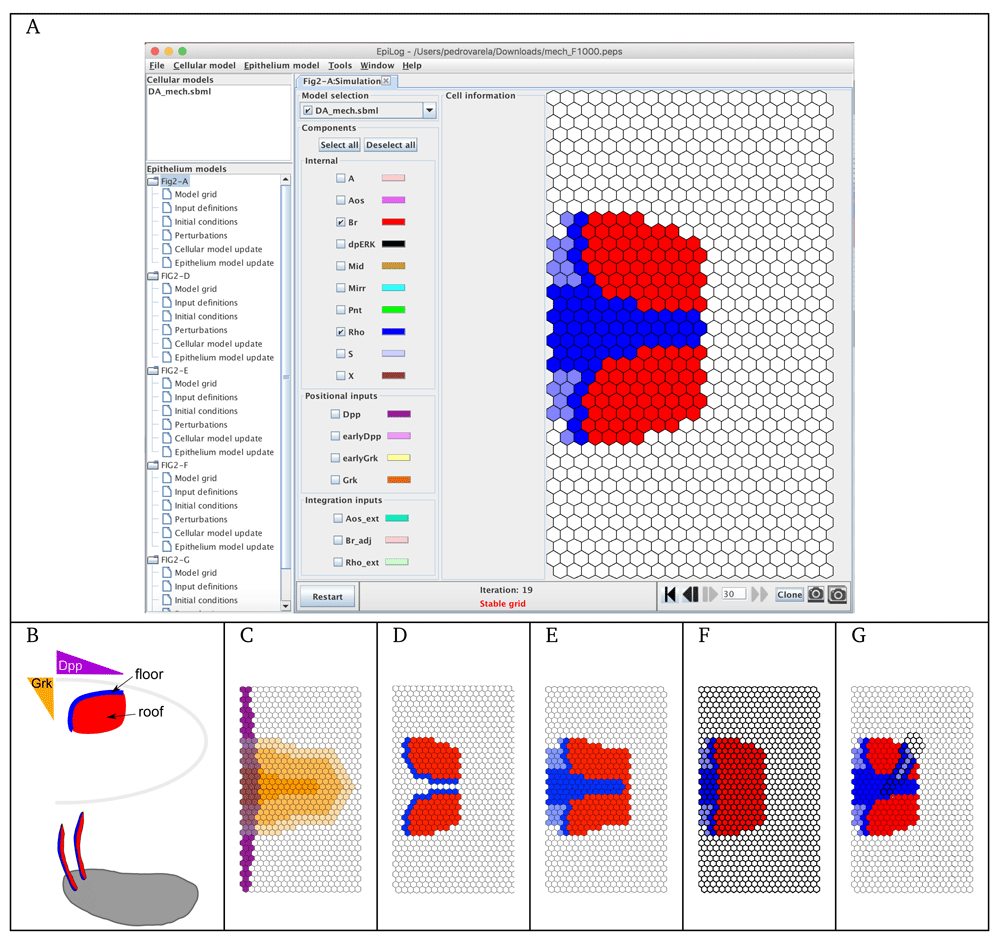The width and height of the screenshot is (1000, 946).
Task: Open the DA_mech.sbml model selection dropdown
Action: [431, 111]
